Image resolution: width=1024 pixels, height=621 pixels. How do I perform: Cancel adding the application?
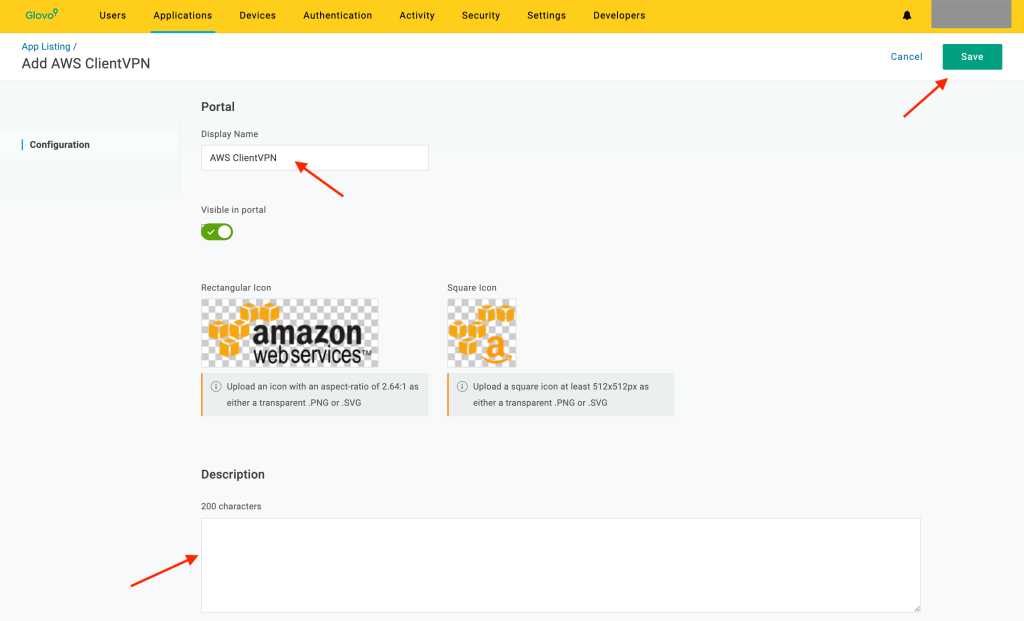coord(906,56)
